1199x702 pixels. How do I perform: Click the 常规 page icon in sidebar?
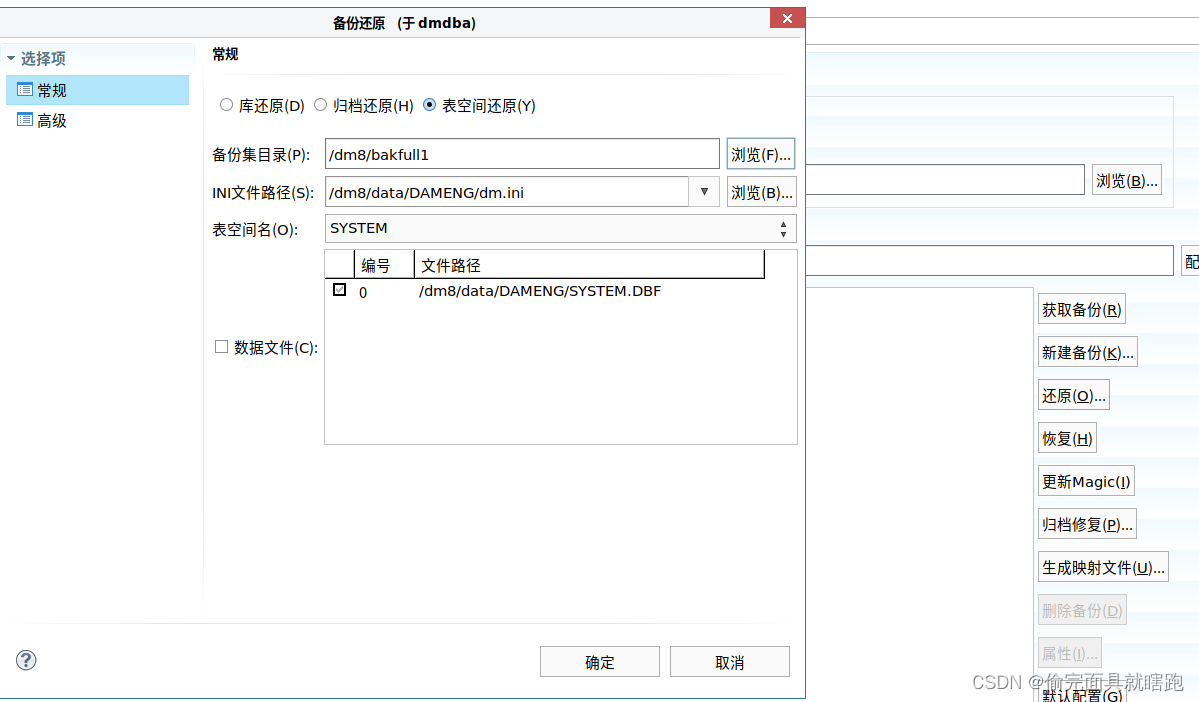click(24, 90)
